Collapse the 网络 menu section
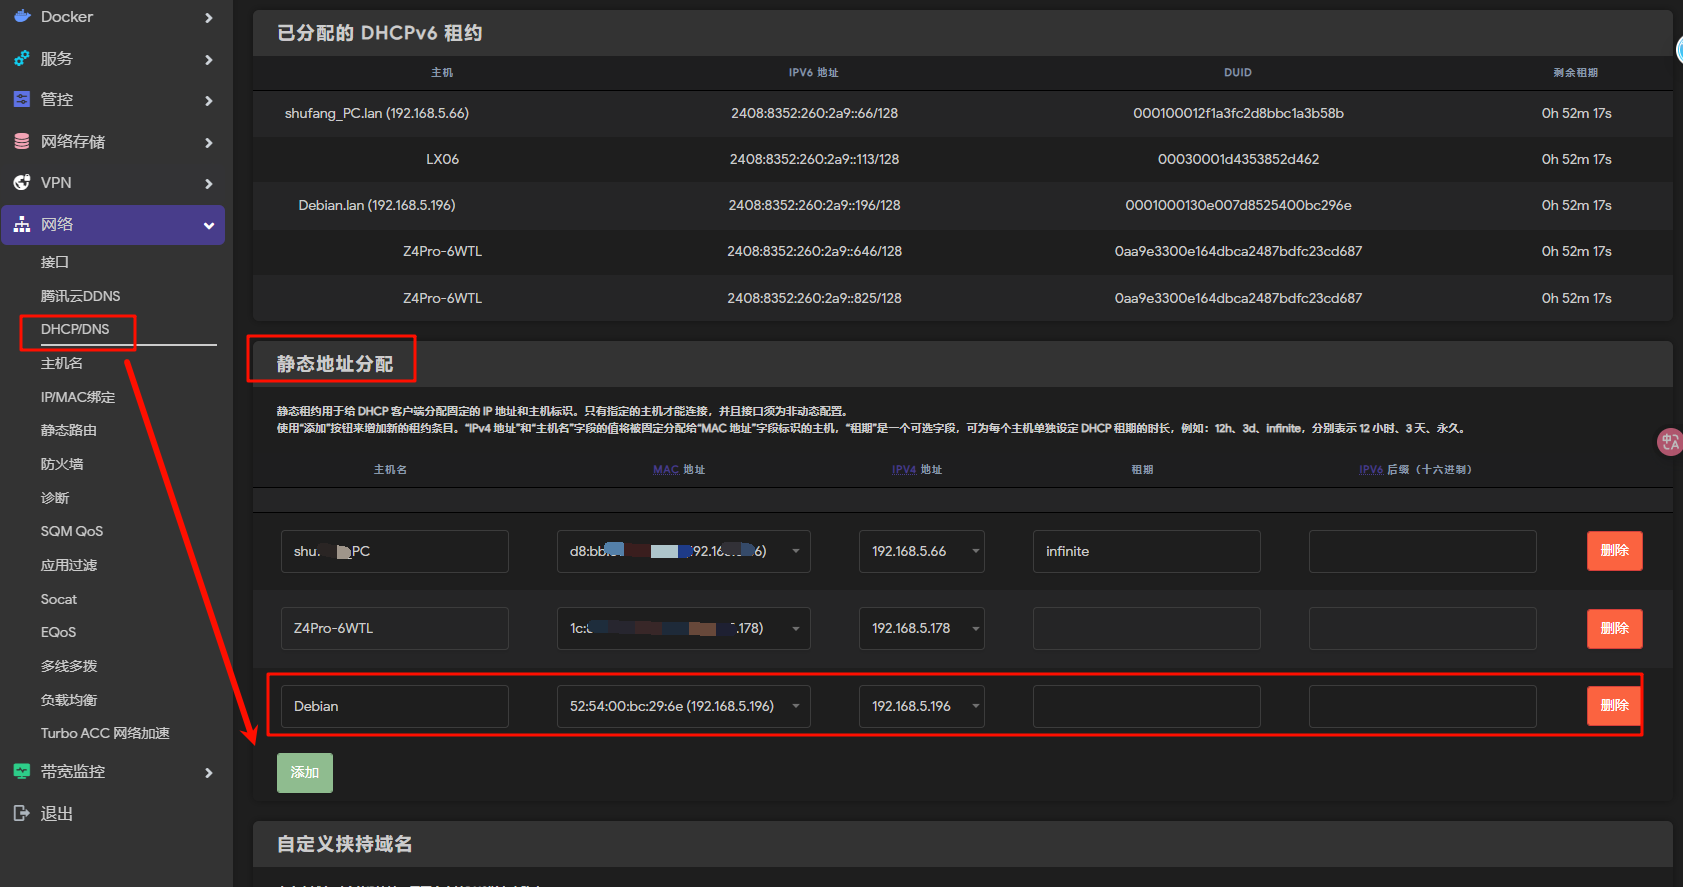This screenshot has height=887, width=1683. click(209, 225)
